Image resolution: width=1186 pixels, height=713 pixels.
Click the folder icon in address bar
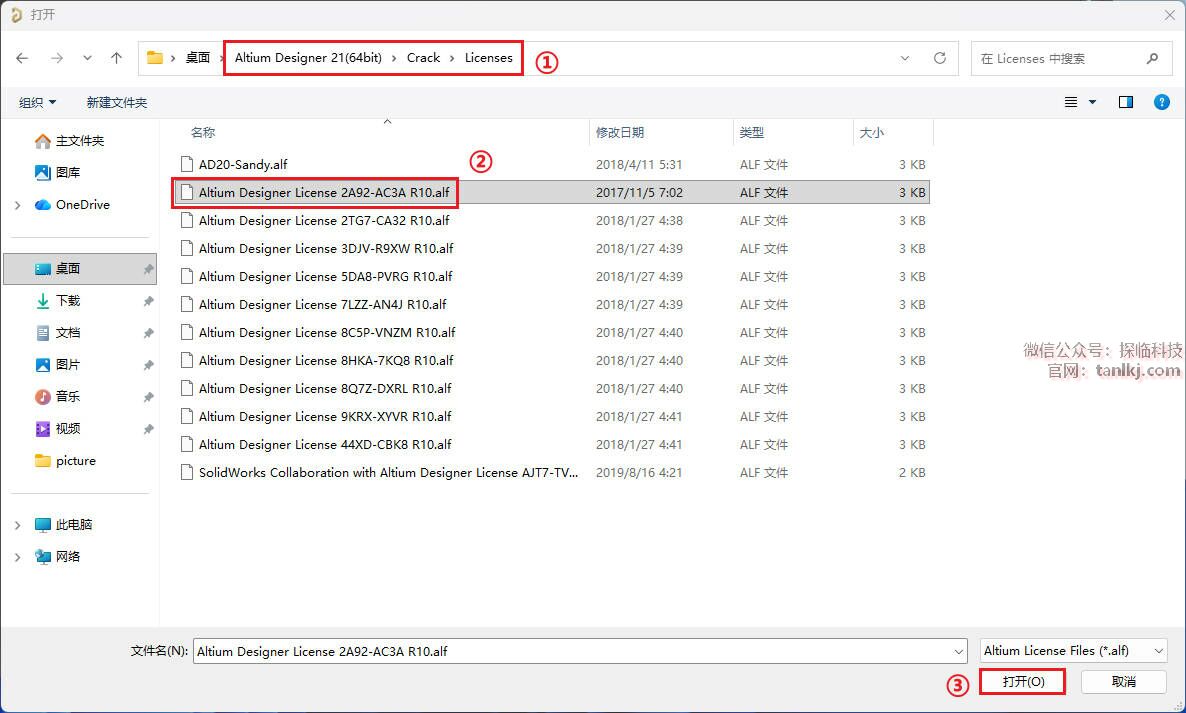point(155,57)
